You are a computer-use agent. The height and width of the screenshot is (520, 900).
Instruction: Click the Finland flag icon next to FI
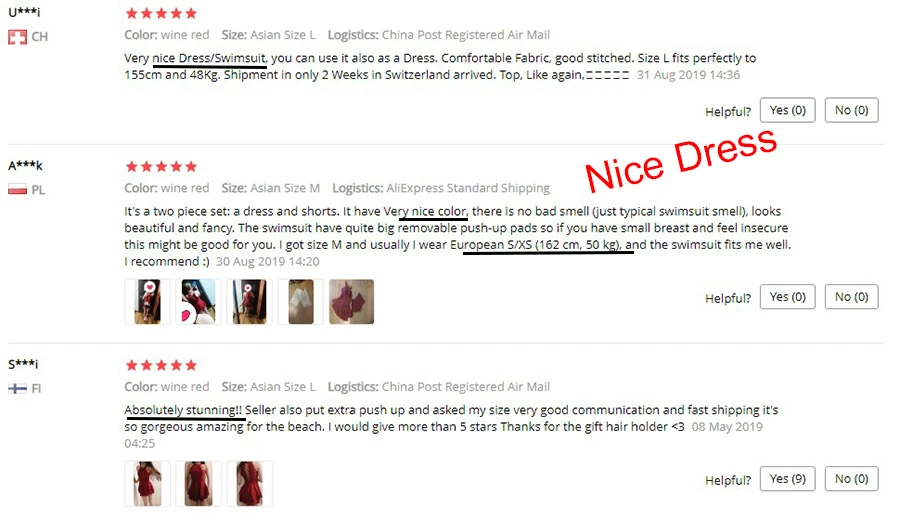[x=17, y=389]
